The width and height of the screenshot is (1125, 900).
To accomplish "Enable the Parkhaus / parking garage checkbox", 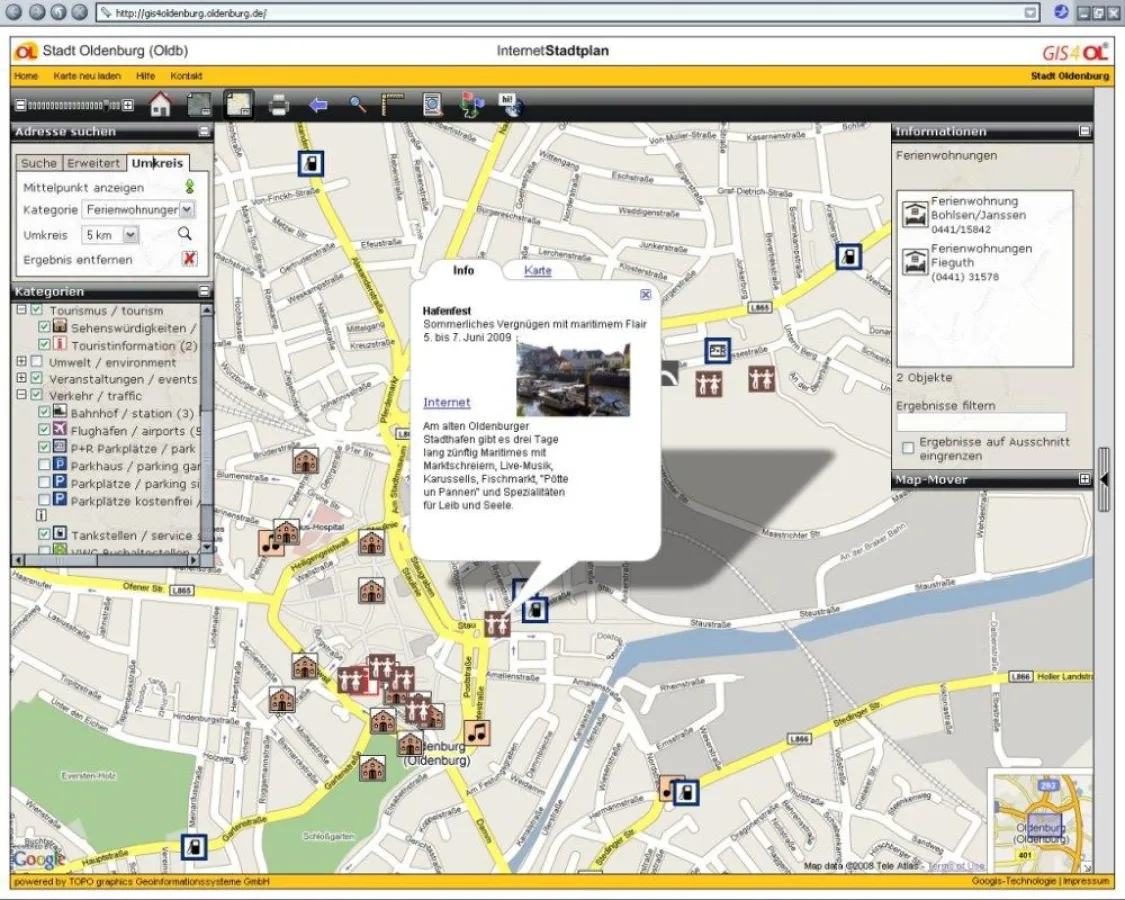I will (x=44, y=465).
